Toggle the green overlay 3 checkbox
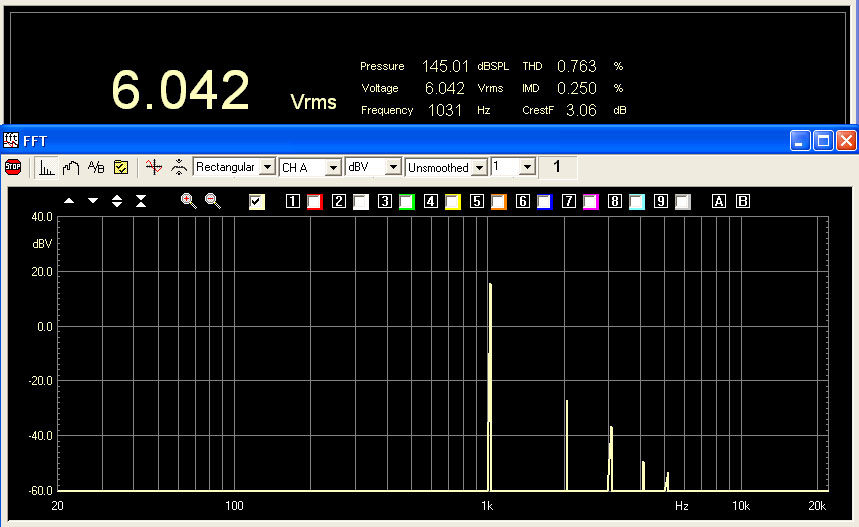The width and height of the screenshot is (859, 527). (406, 202)
